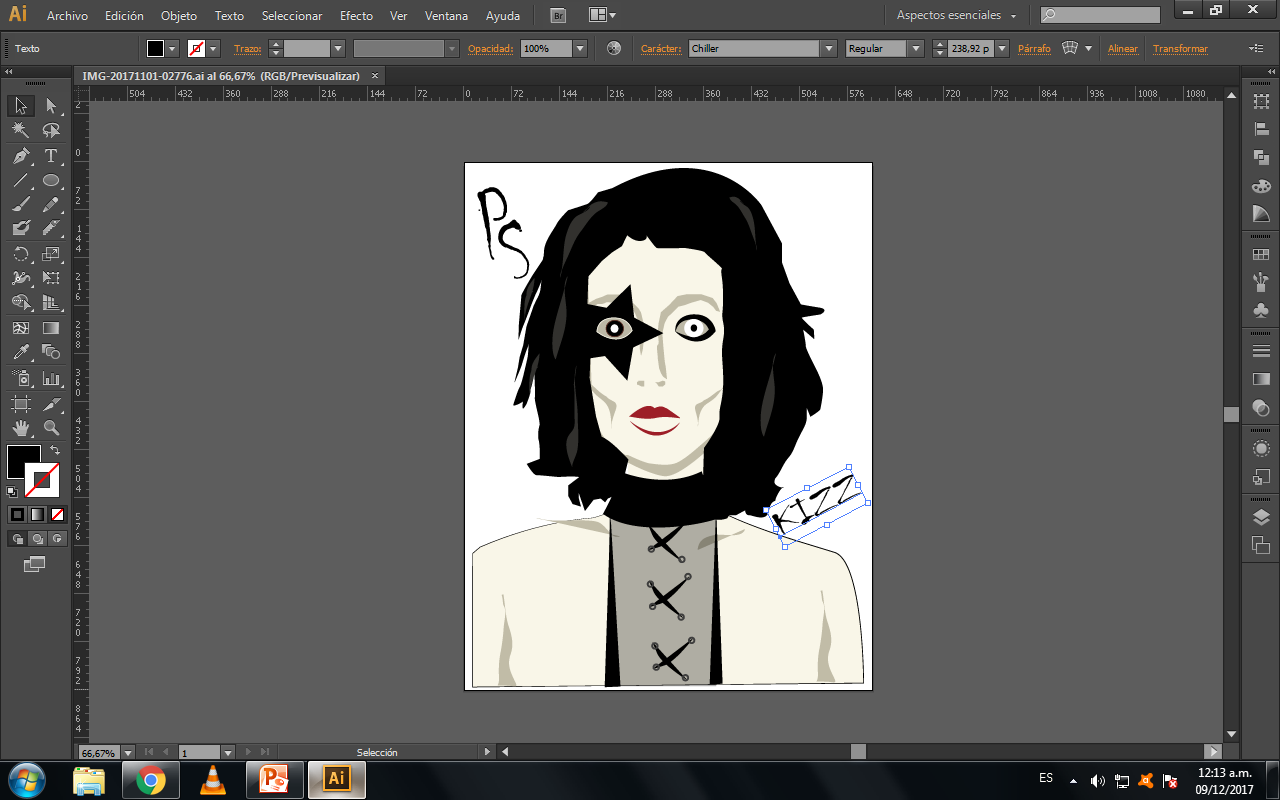Select the Ellipse tool

click(x=51, y=181)
